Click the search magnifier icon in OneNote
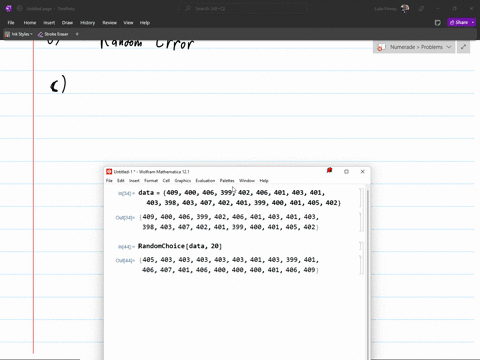 click(188, 9)
